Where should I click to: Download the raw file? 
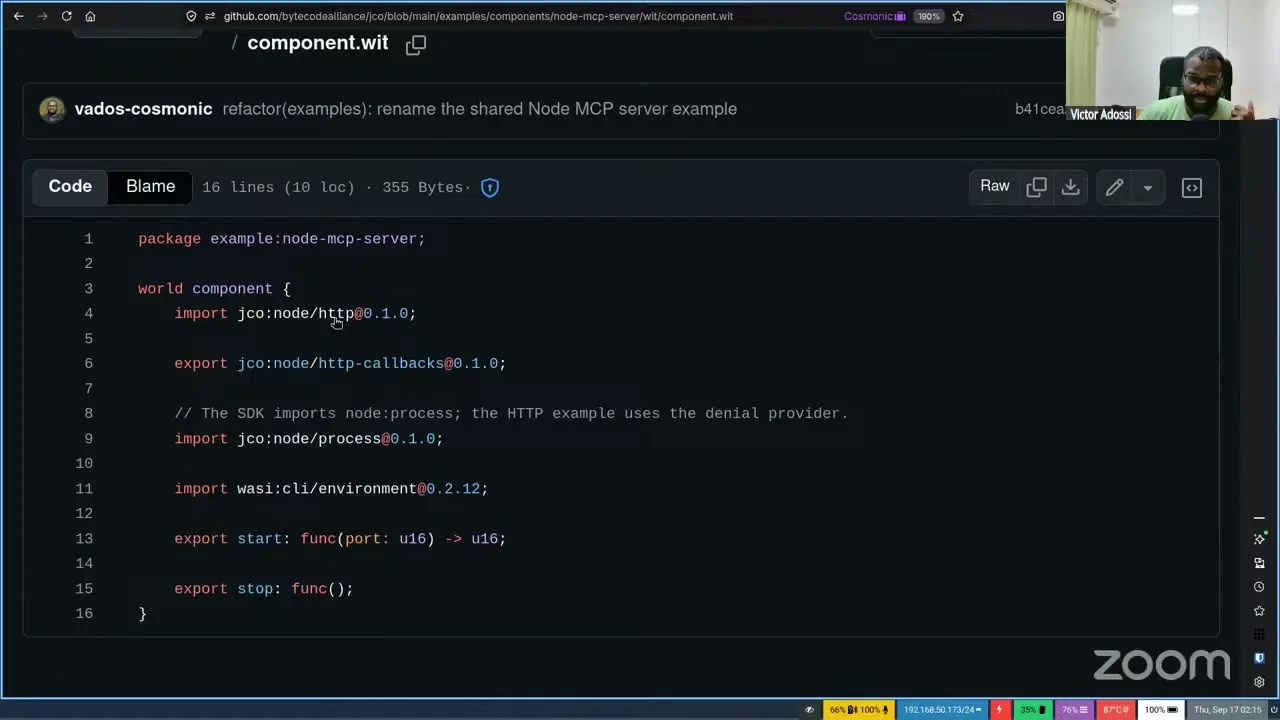coord(1070,187)
